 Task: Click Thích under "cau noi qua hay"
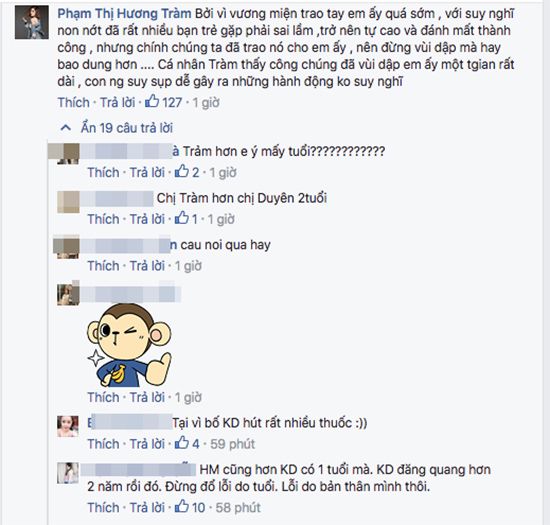[103, 266]
